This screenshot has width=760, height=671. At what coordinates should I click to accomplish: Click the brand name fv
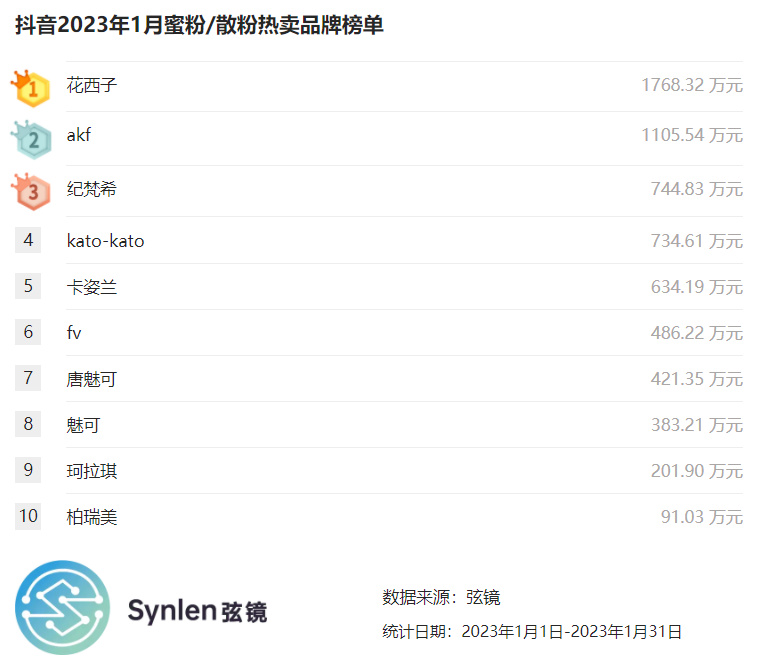coord(74,333)
